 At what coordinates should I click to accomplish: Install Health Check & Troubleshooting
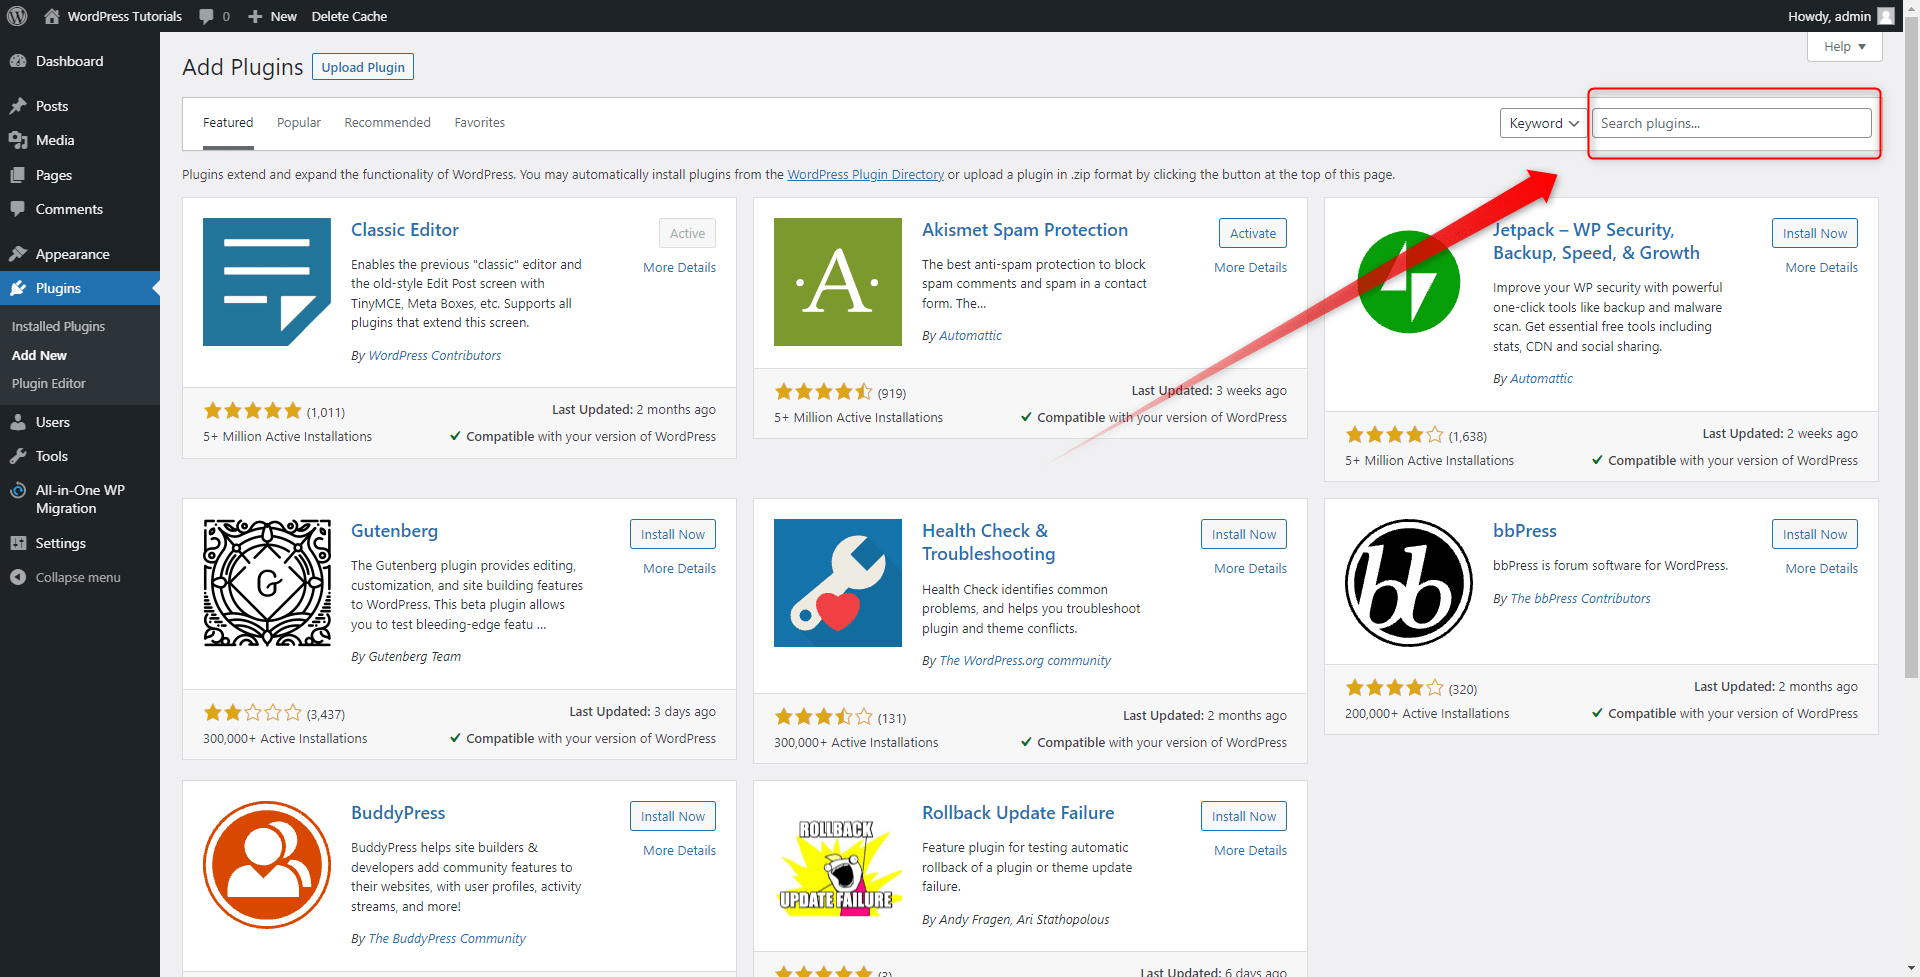pos(1243,534)
